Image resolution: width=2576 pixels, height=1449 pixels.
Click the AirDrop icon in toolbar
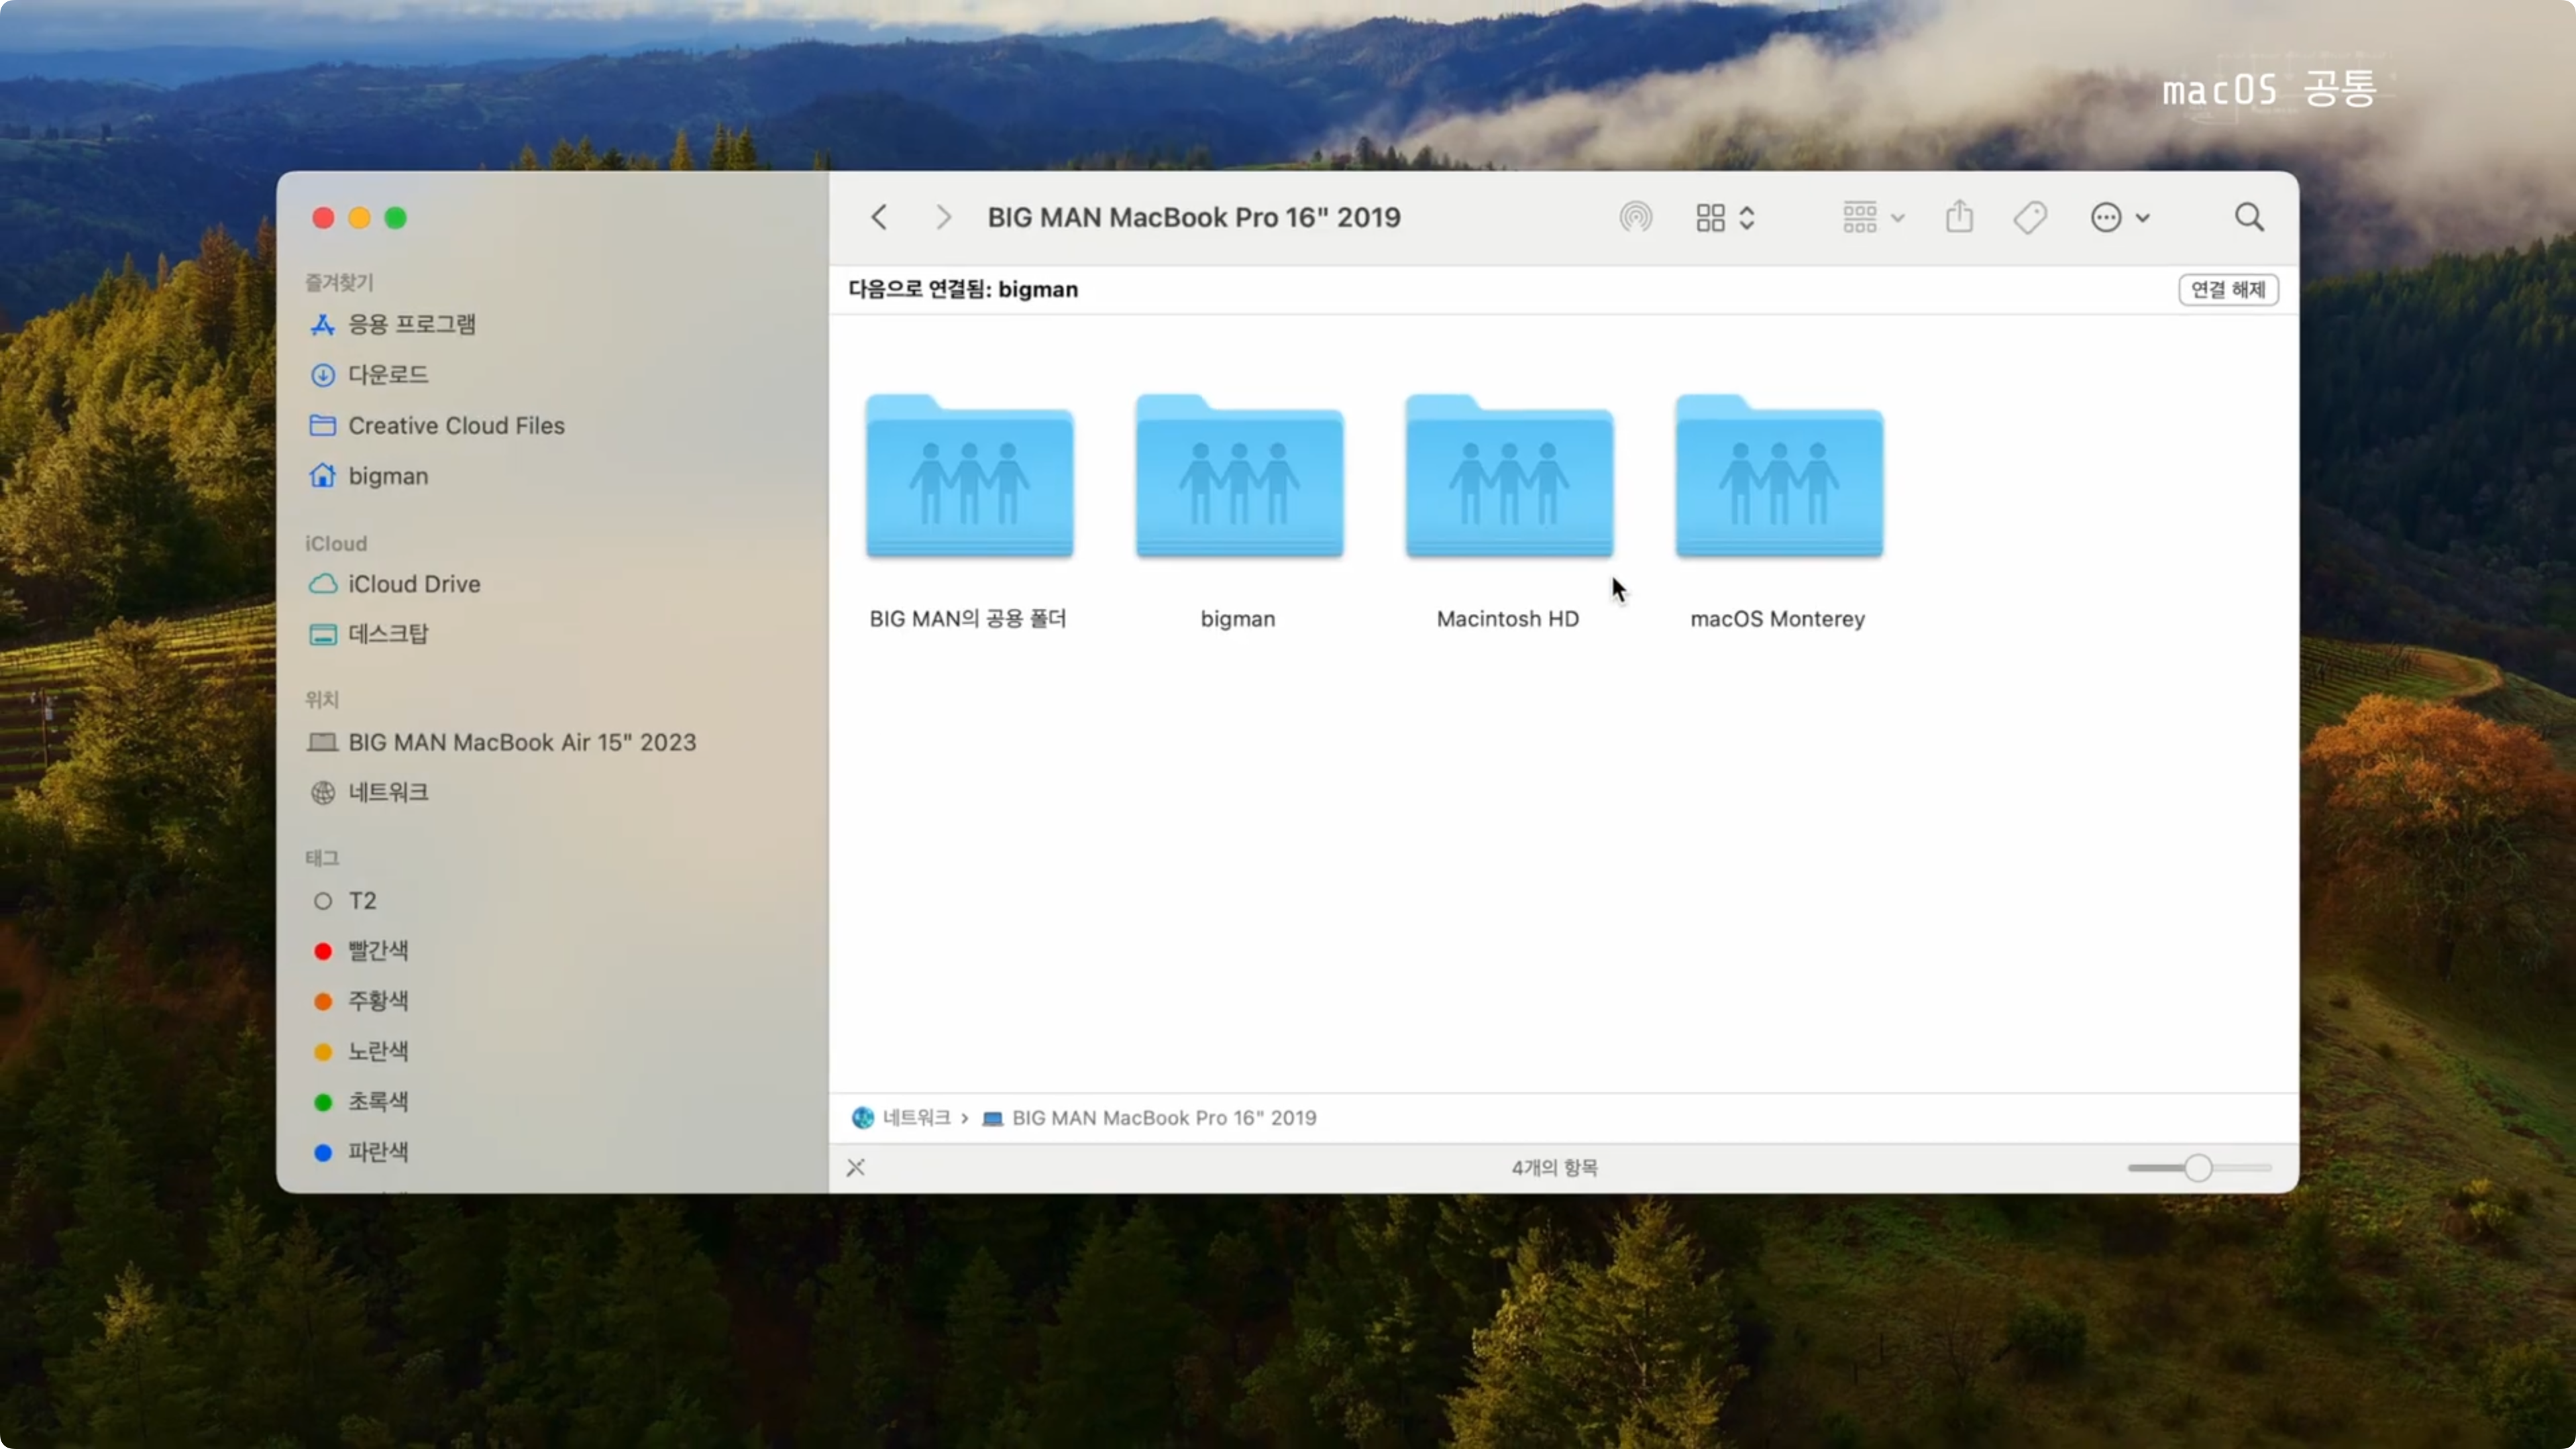tap(1635, 217)
